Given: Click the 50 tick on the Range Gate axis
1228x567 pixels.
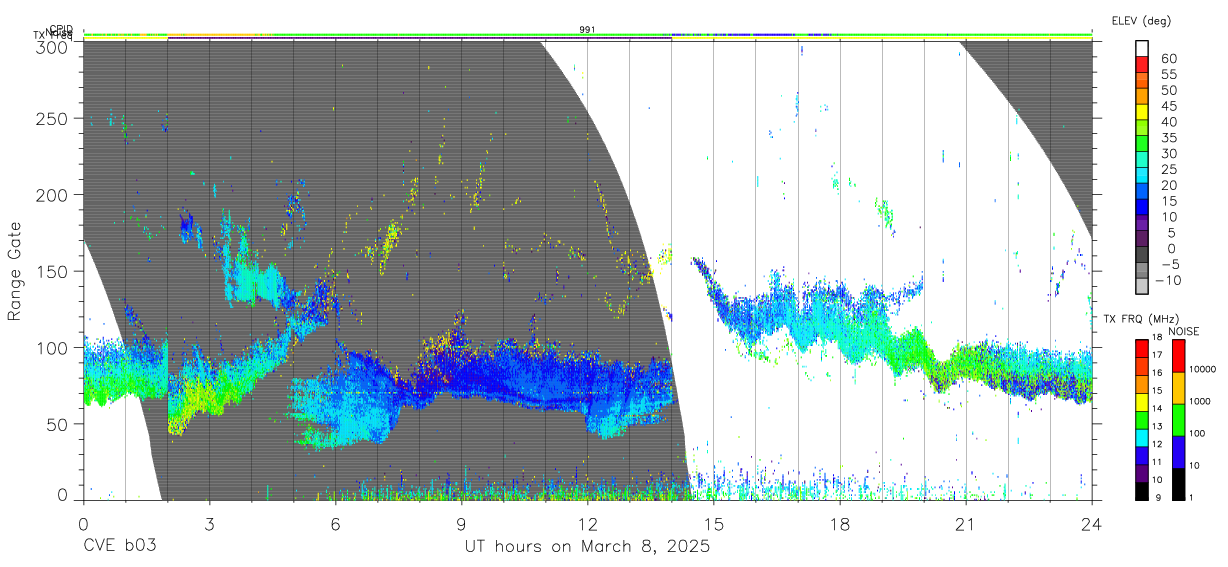Looking at the screenshot, I should tap(57, 423).
